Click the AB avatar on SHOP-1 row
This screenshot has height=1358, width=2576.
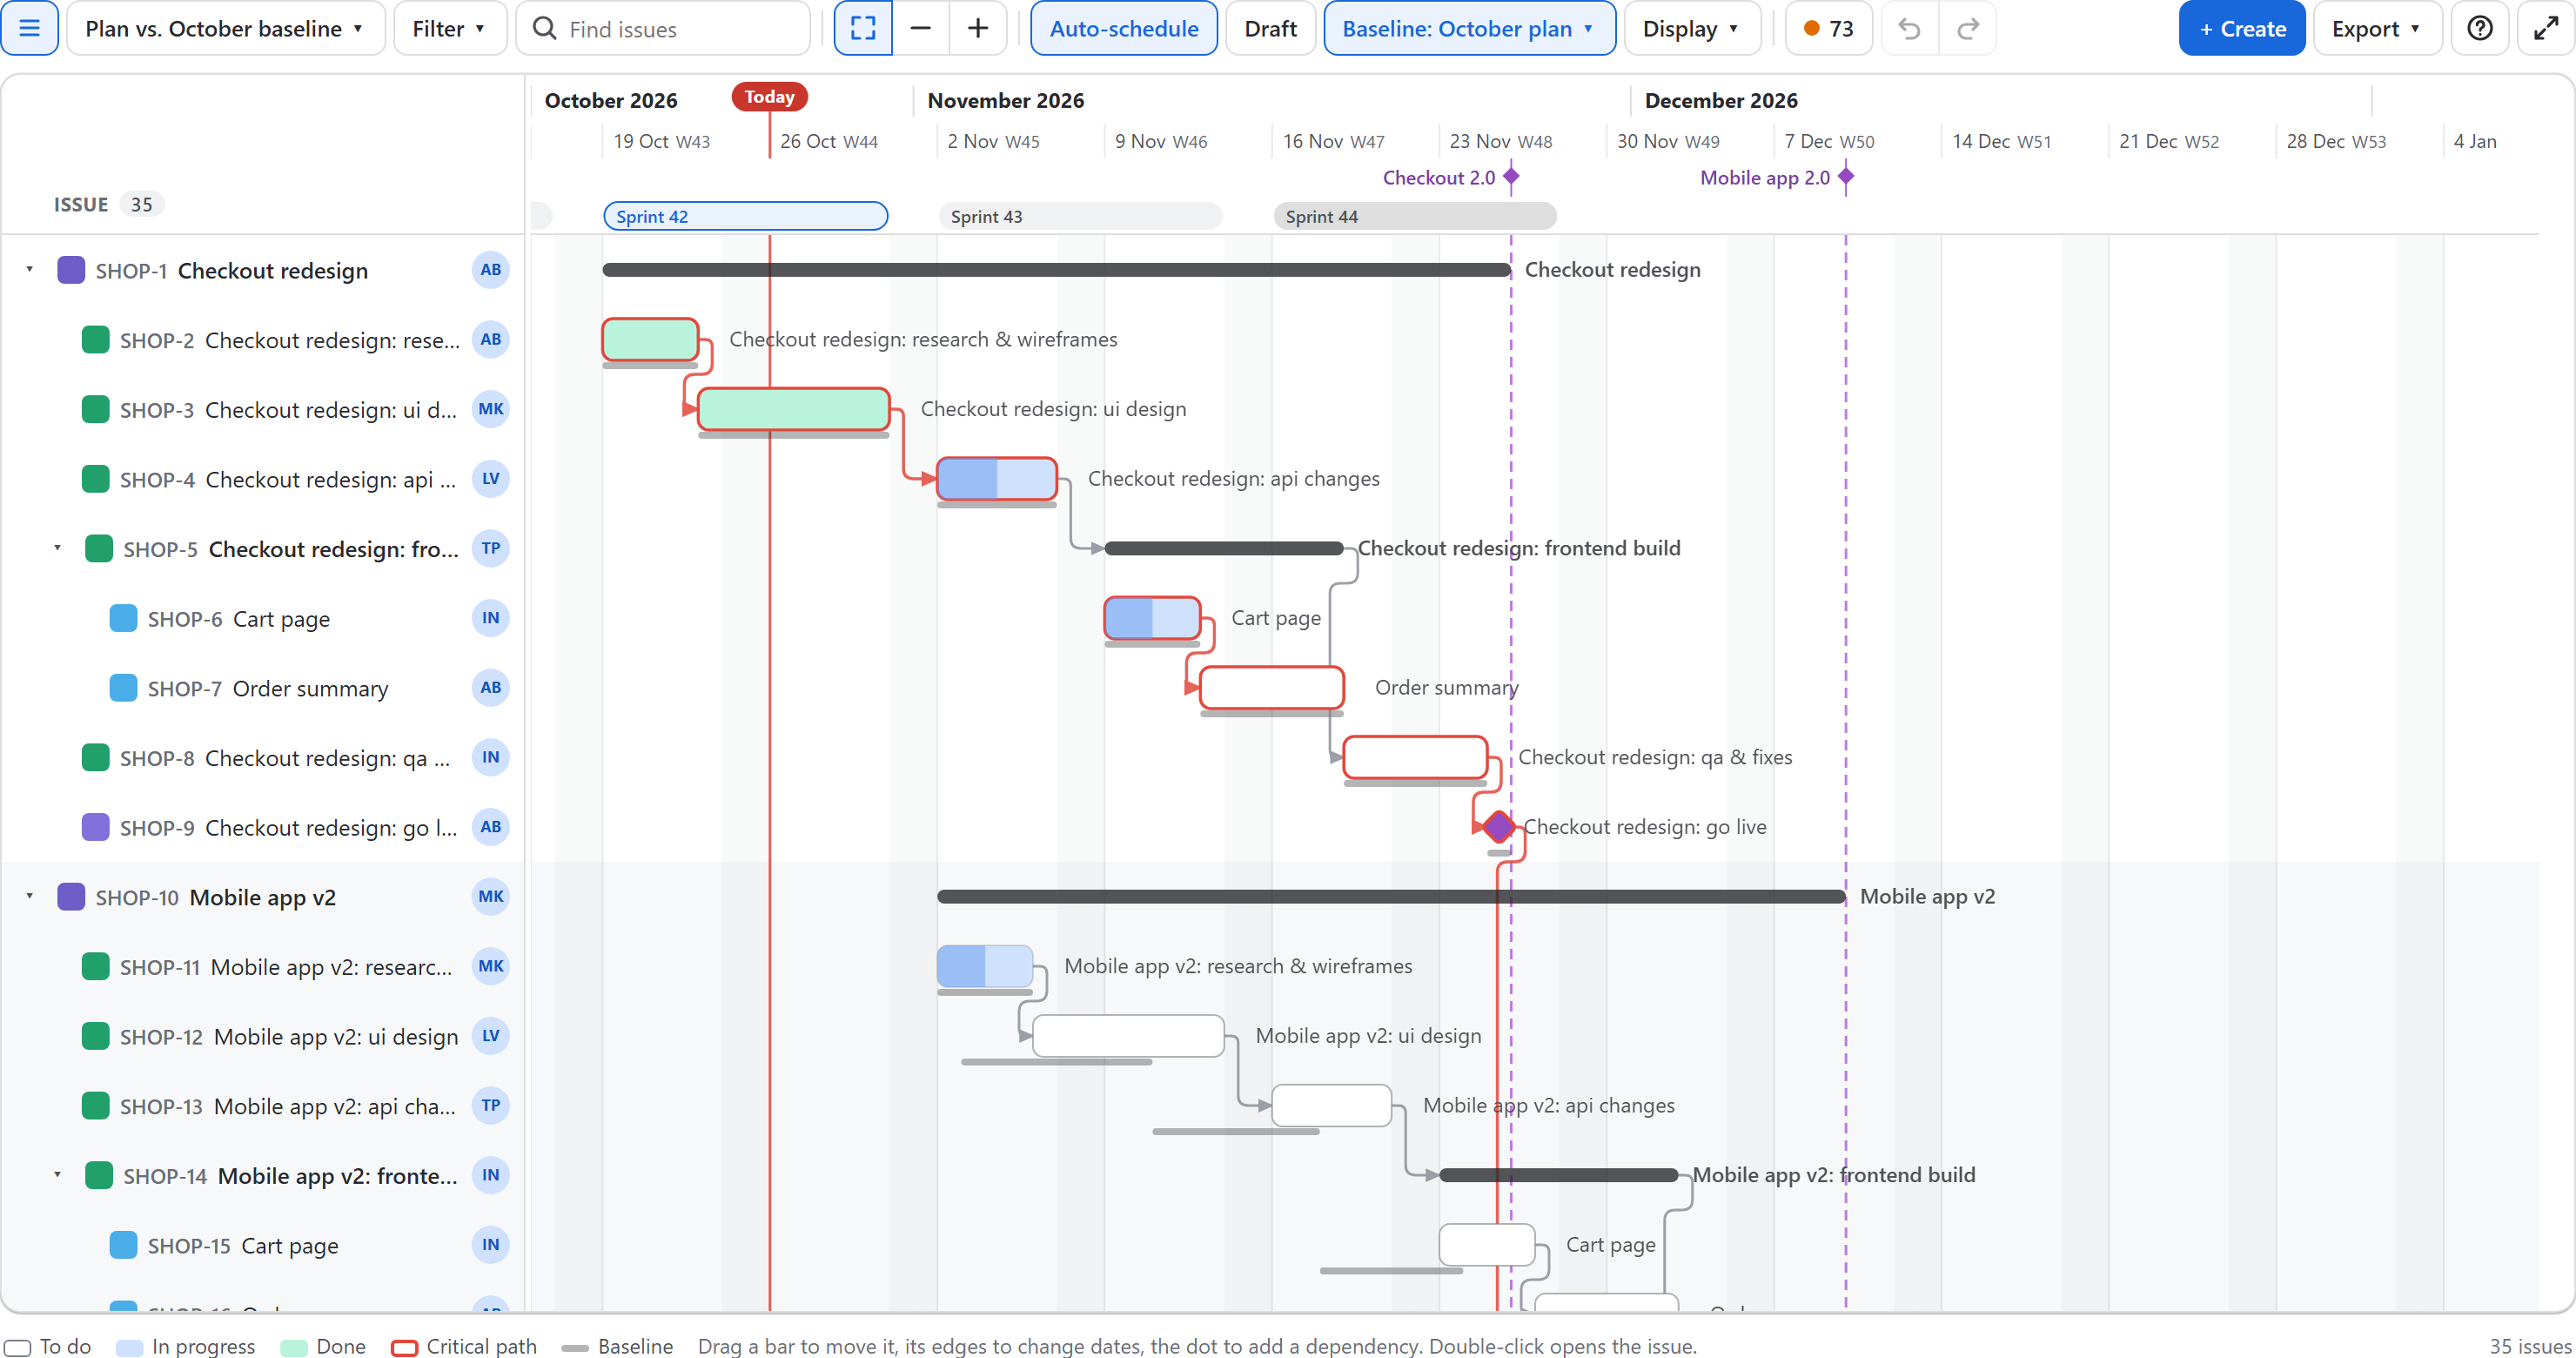click(x=490, y=270)
